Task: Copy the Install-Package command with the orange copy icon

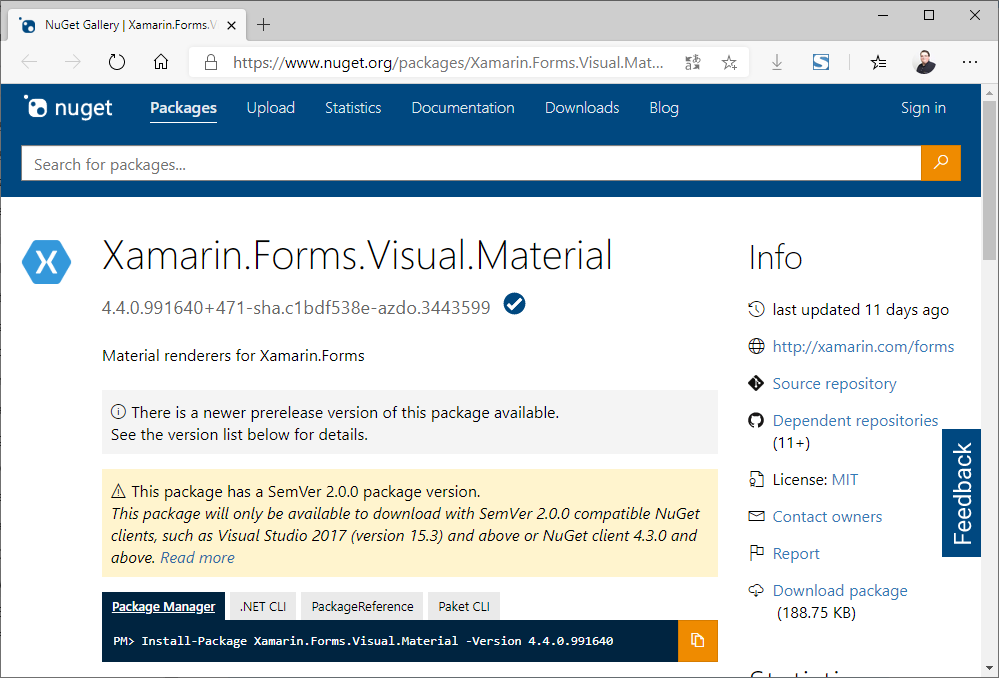Action: pyautogui.click(x=698, y=641)
